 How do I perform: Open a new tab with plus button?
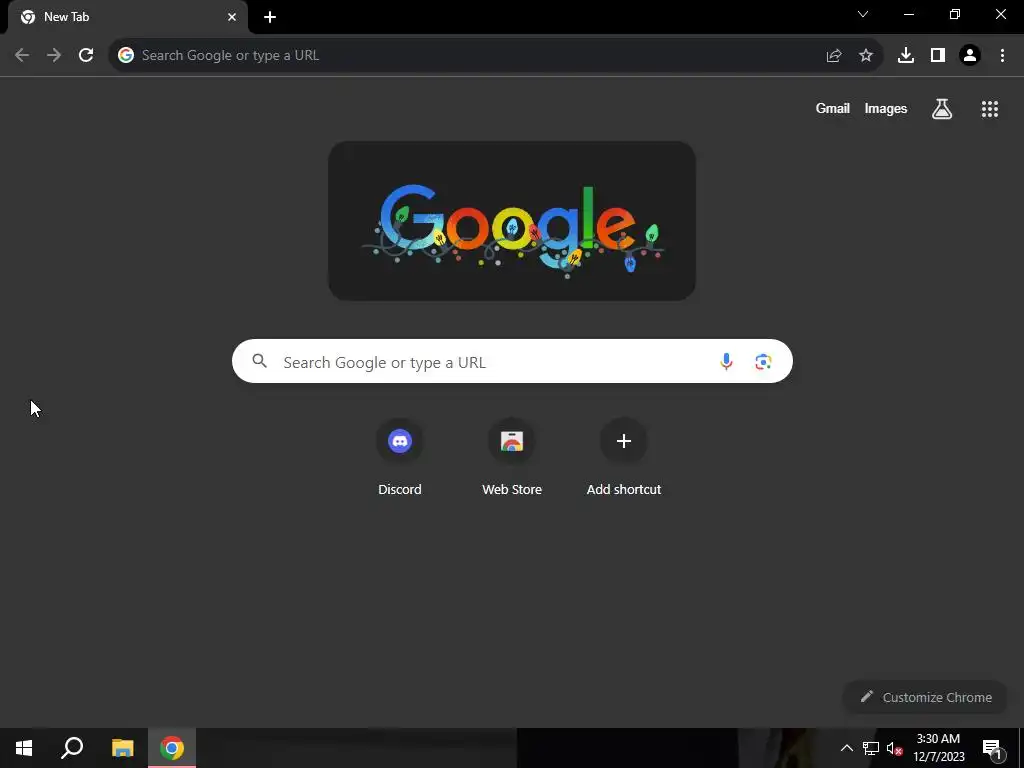coord(270,17)
